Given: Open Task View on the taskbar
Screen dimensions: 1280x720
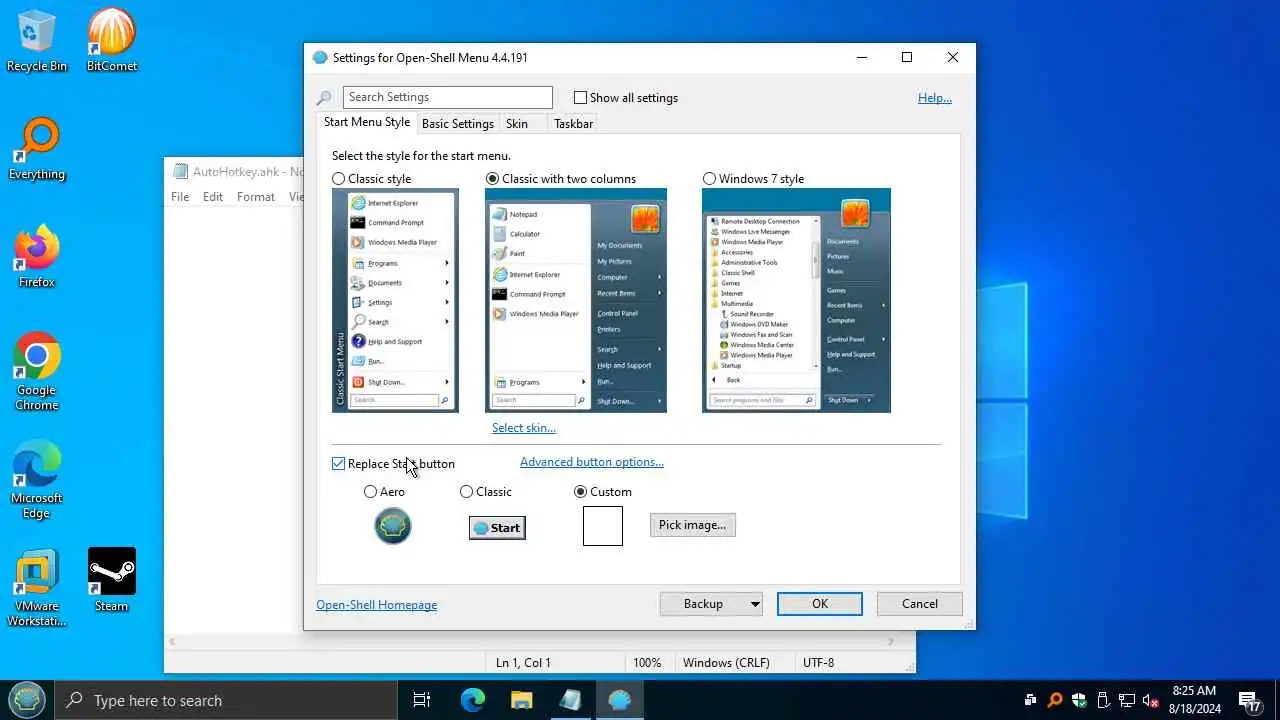Looking at the screenshot, I should pyautogui.click(x=422, y=700).
